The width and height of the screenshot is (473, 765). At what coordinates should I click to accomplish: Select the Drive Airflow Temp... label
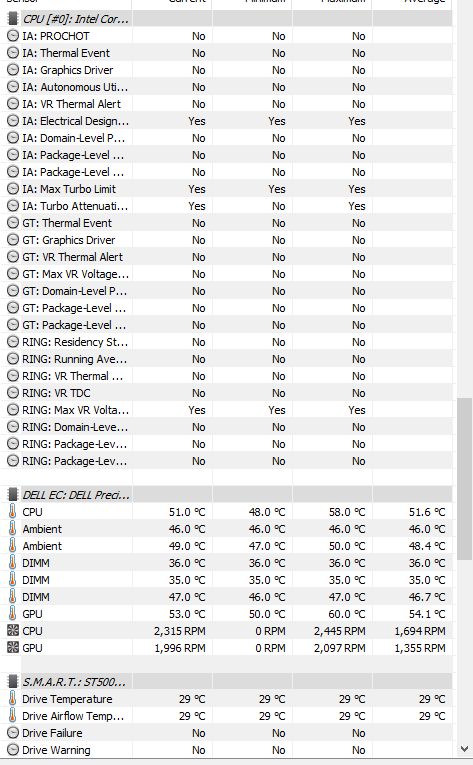click(73, 716)
